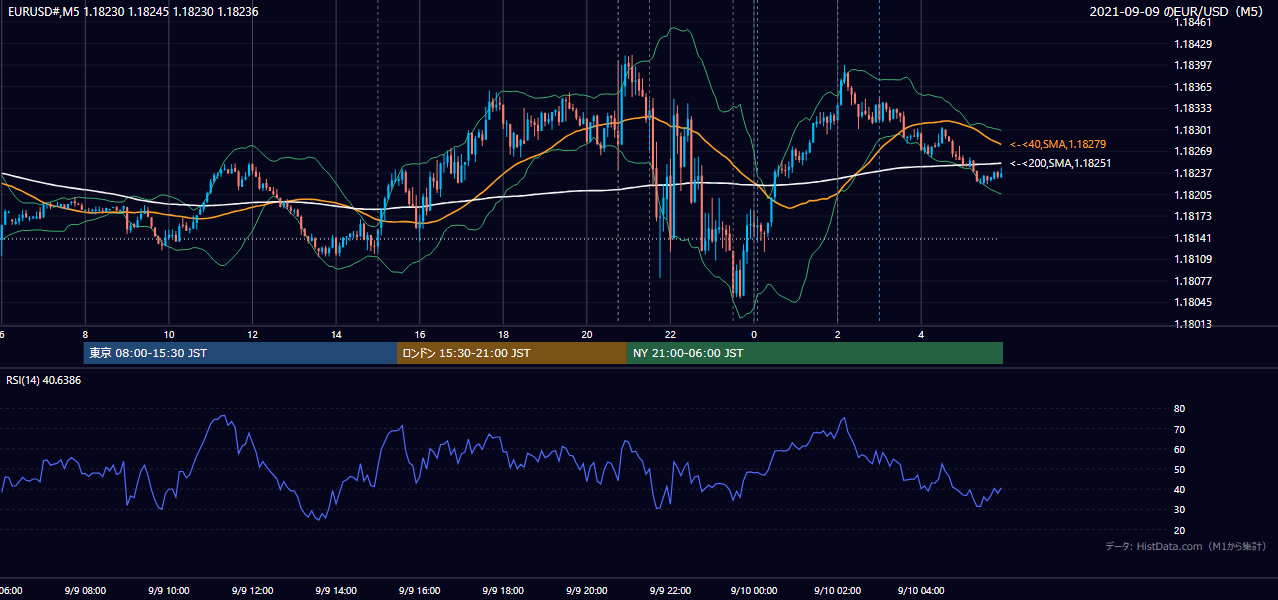The width and height of the screenshot is (1278, 600).
Task: Click price axis value 1.18397
Action: click(x=1194, y=65)
